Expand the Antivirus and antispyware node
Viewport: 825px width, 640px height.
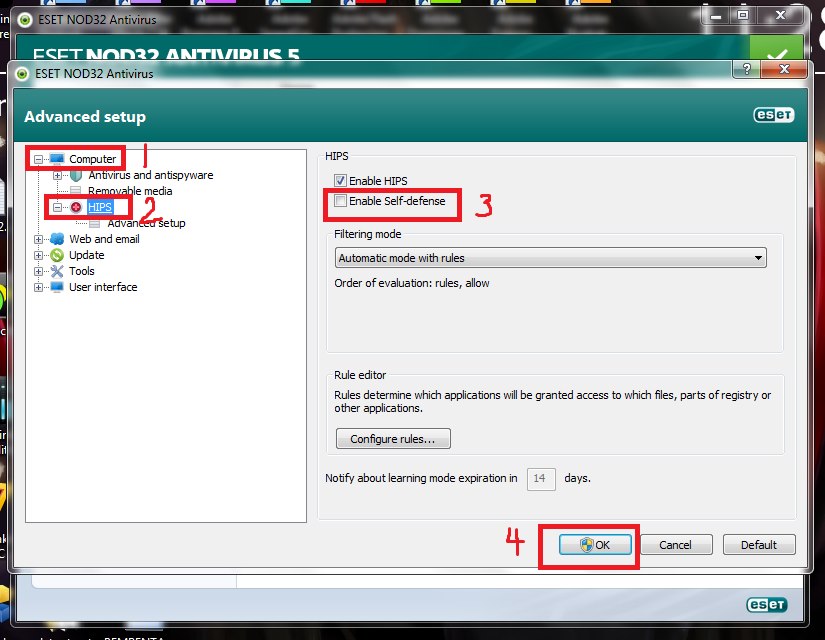[57, 175]
